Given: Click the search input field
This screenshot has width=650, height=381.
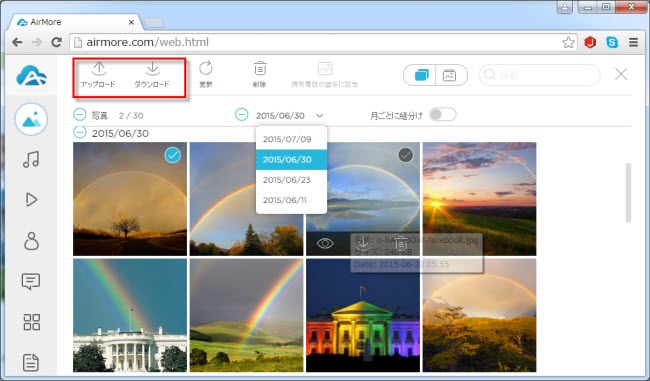Looking at the screenshot, I should 540,75.
